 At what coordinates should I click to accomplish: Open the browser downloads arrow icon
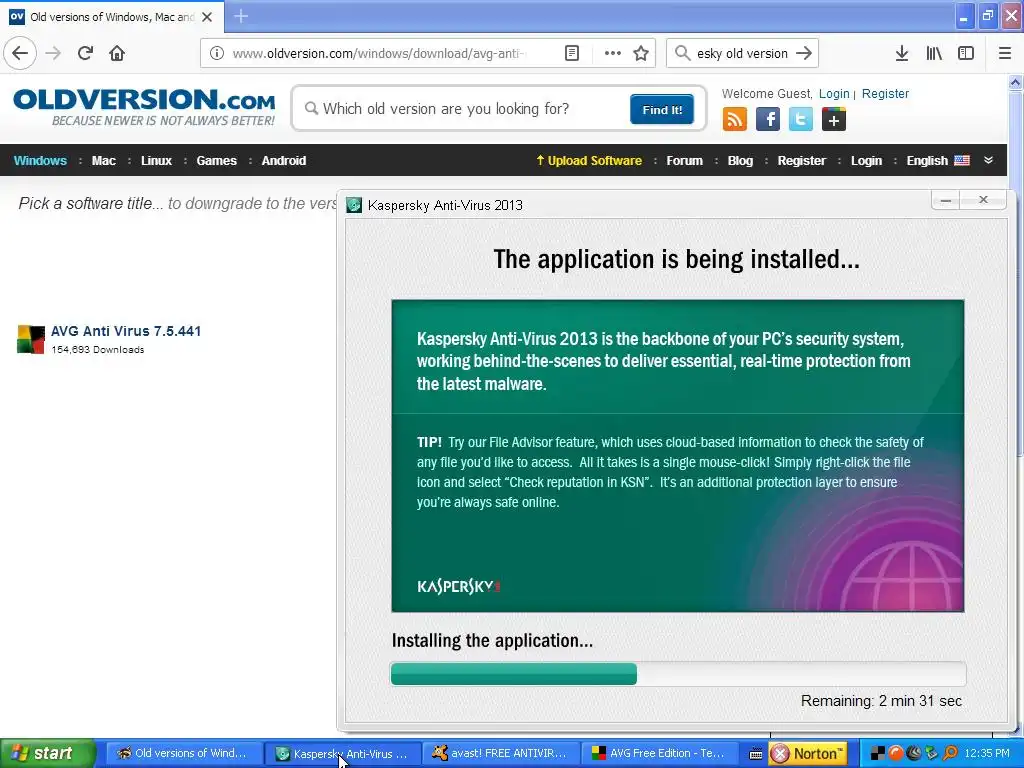901,53
